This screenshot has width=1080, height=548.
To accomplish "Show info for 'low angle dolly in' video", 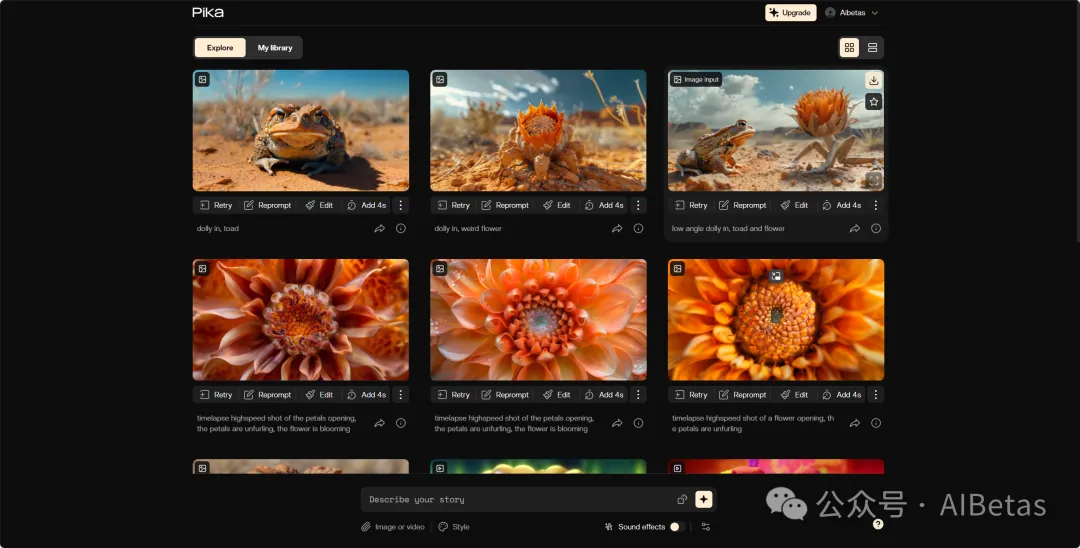I will point(875,229).
